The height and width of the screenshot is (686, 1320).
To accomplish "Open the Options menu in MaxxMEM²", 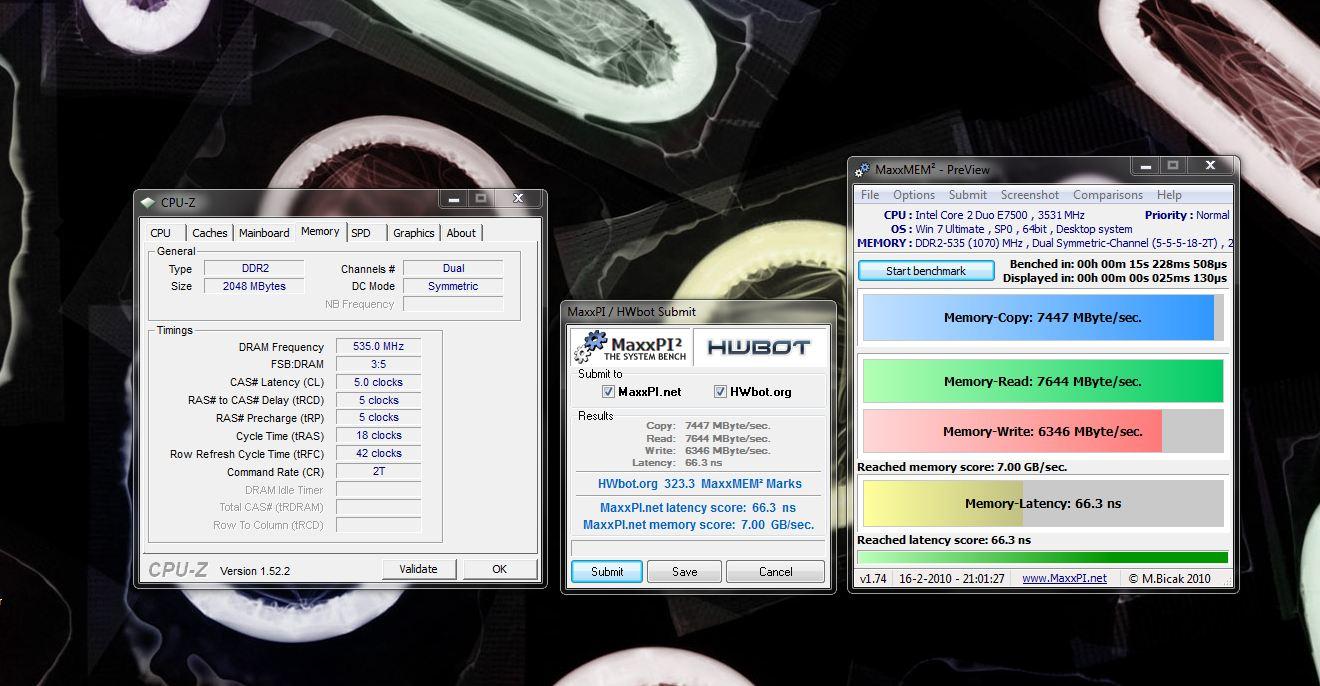I will pos(914,195).
